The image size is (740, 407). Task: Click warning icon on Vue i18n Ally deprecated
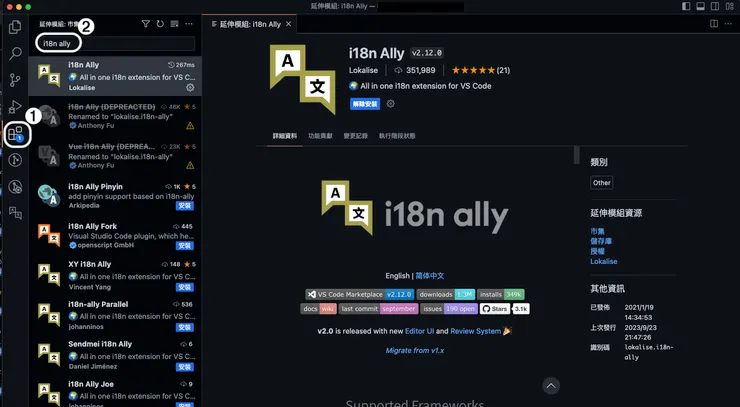[190, 165]
